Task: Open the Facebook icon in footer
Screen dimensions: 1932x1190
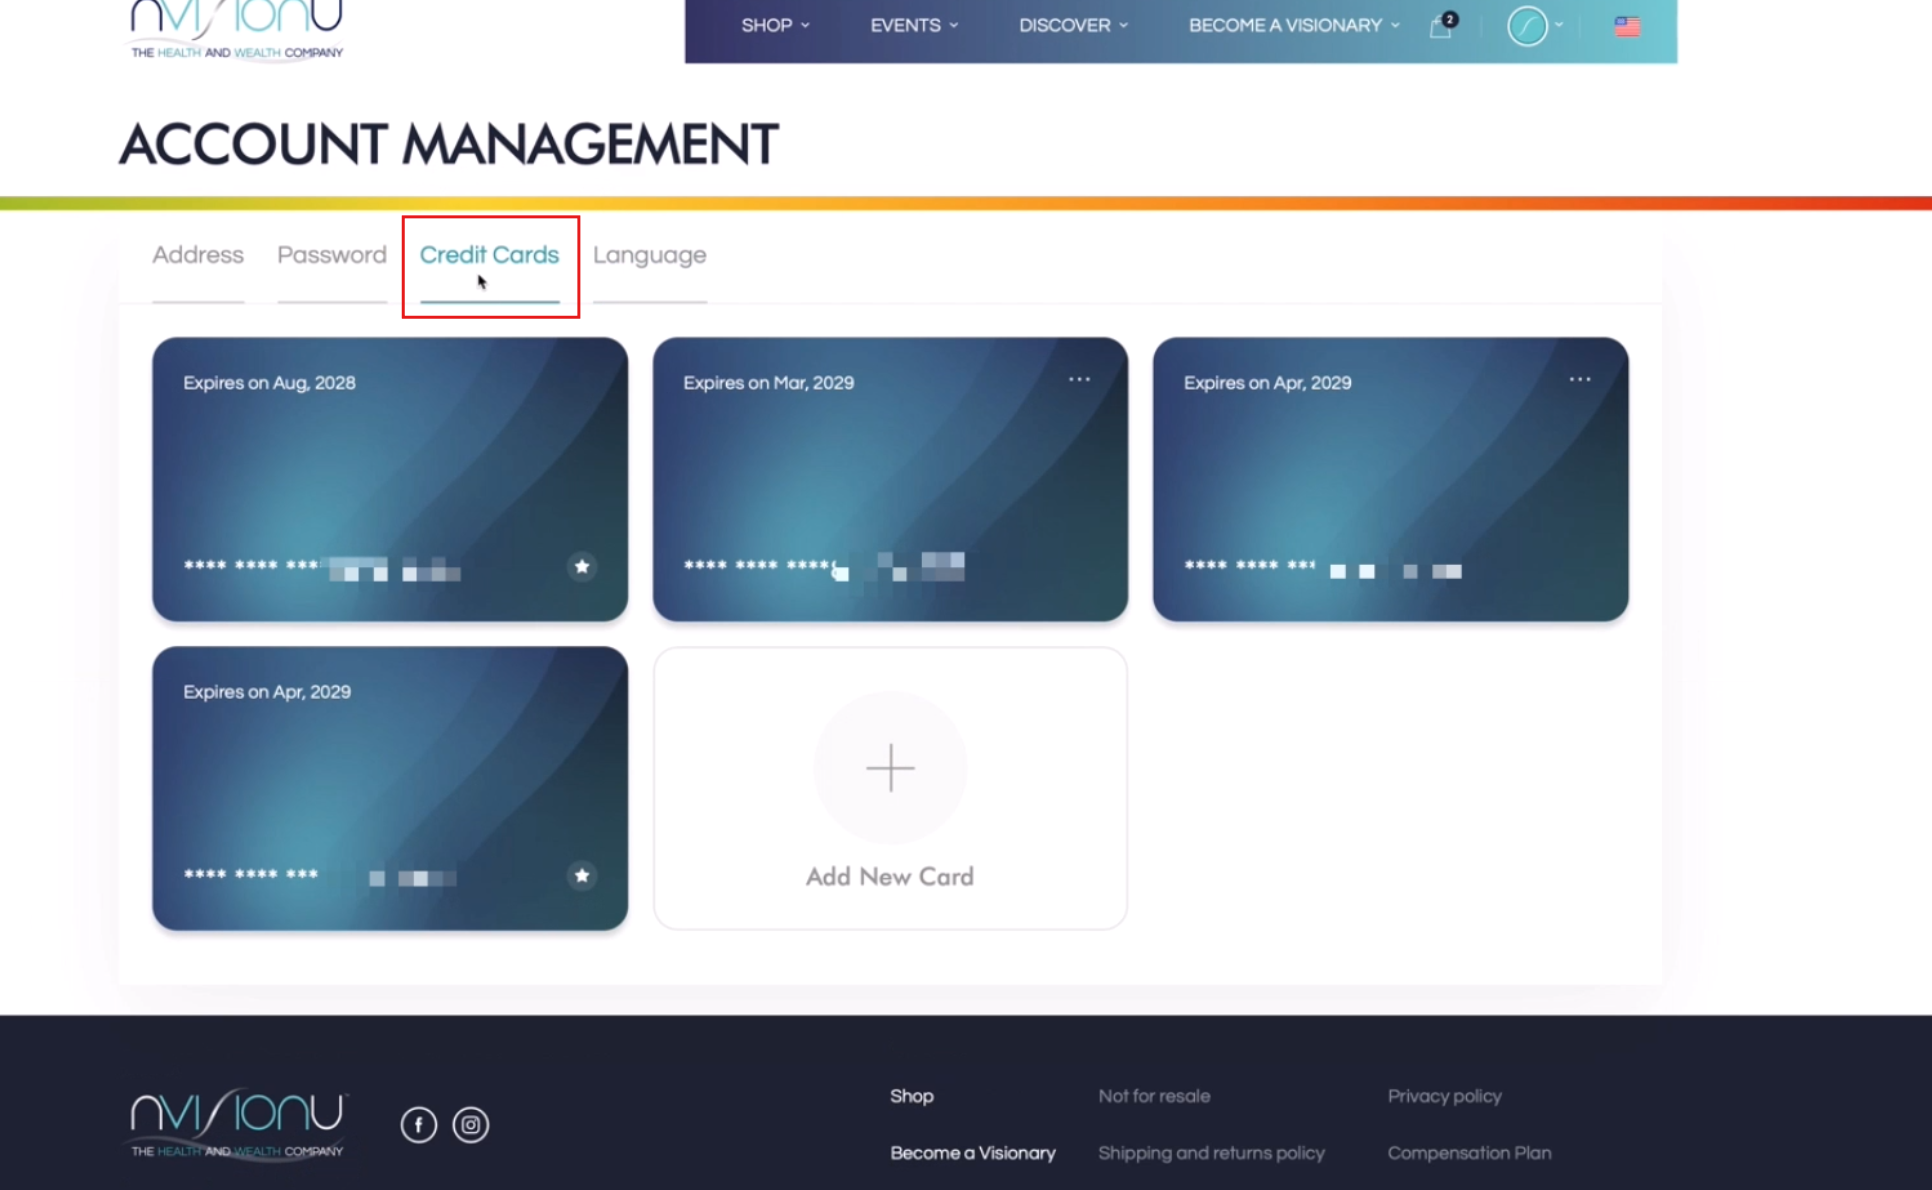Action: tap(418, 1125)
